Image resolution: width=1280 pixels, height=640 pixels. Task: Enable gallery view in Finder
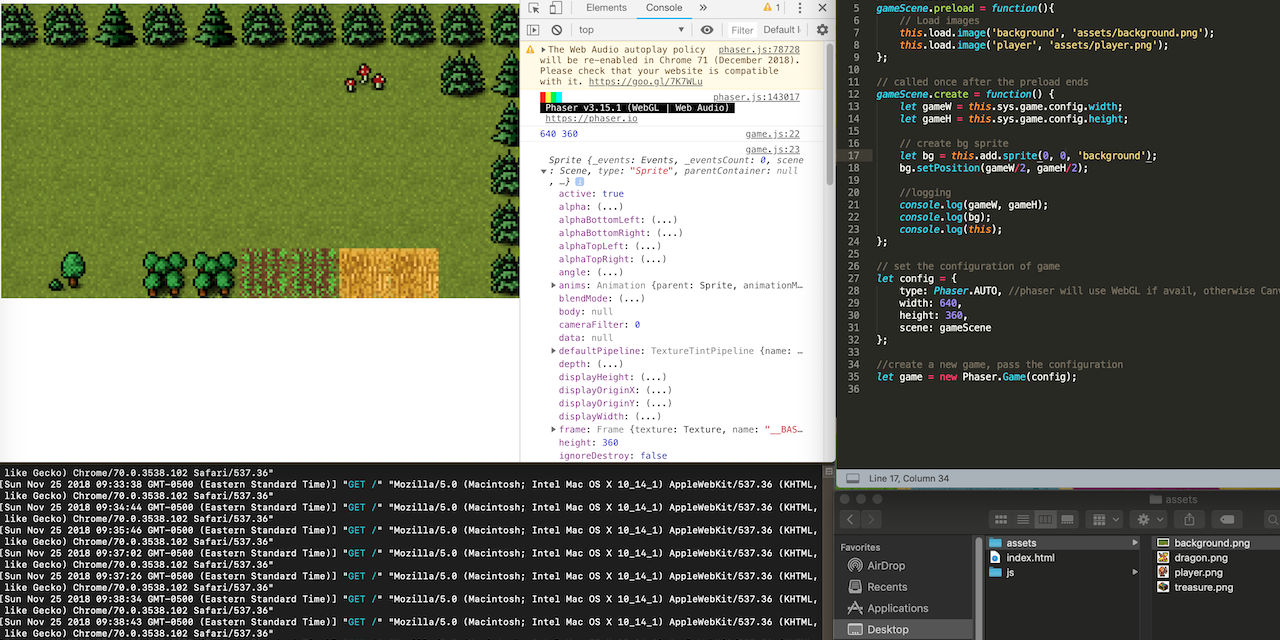pyautogui.click(x=1067, y=519)
